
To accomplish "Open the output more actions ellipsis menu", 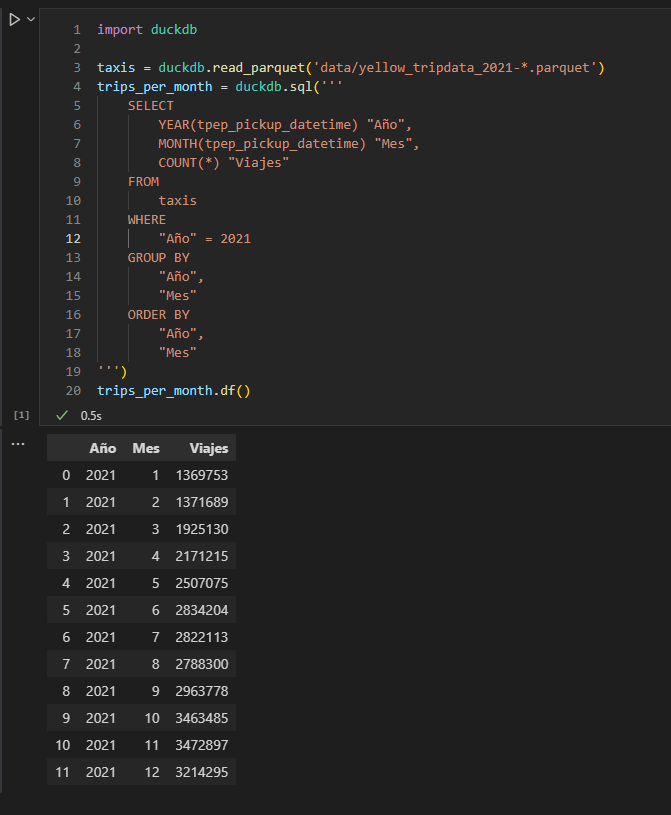I will (x=17, y=443).
